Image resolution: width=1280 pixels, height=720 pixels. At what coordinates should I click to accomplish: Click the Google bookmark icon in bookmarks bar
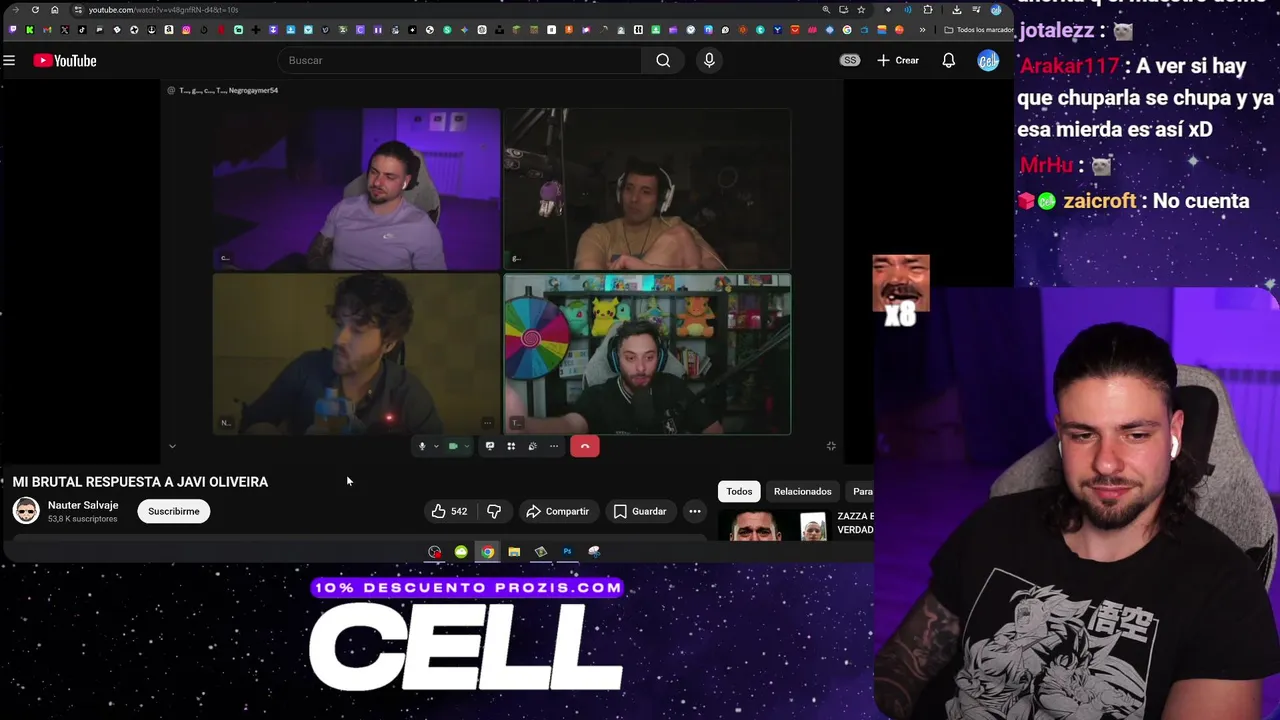[x=847, y=30]
